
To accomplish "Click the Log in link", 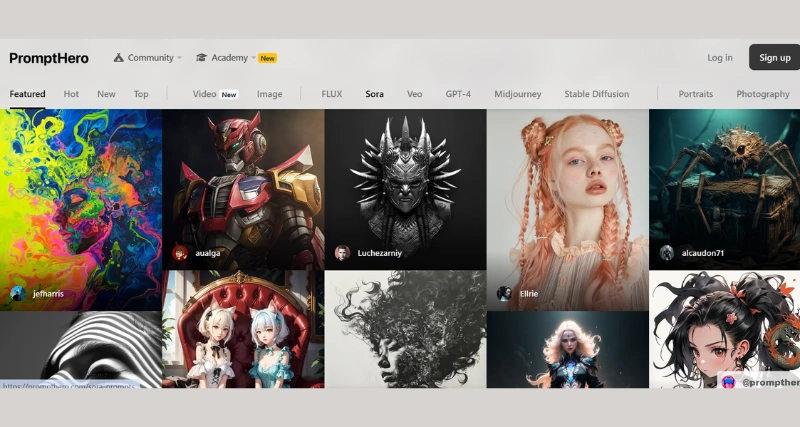I will [720, 58].
